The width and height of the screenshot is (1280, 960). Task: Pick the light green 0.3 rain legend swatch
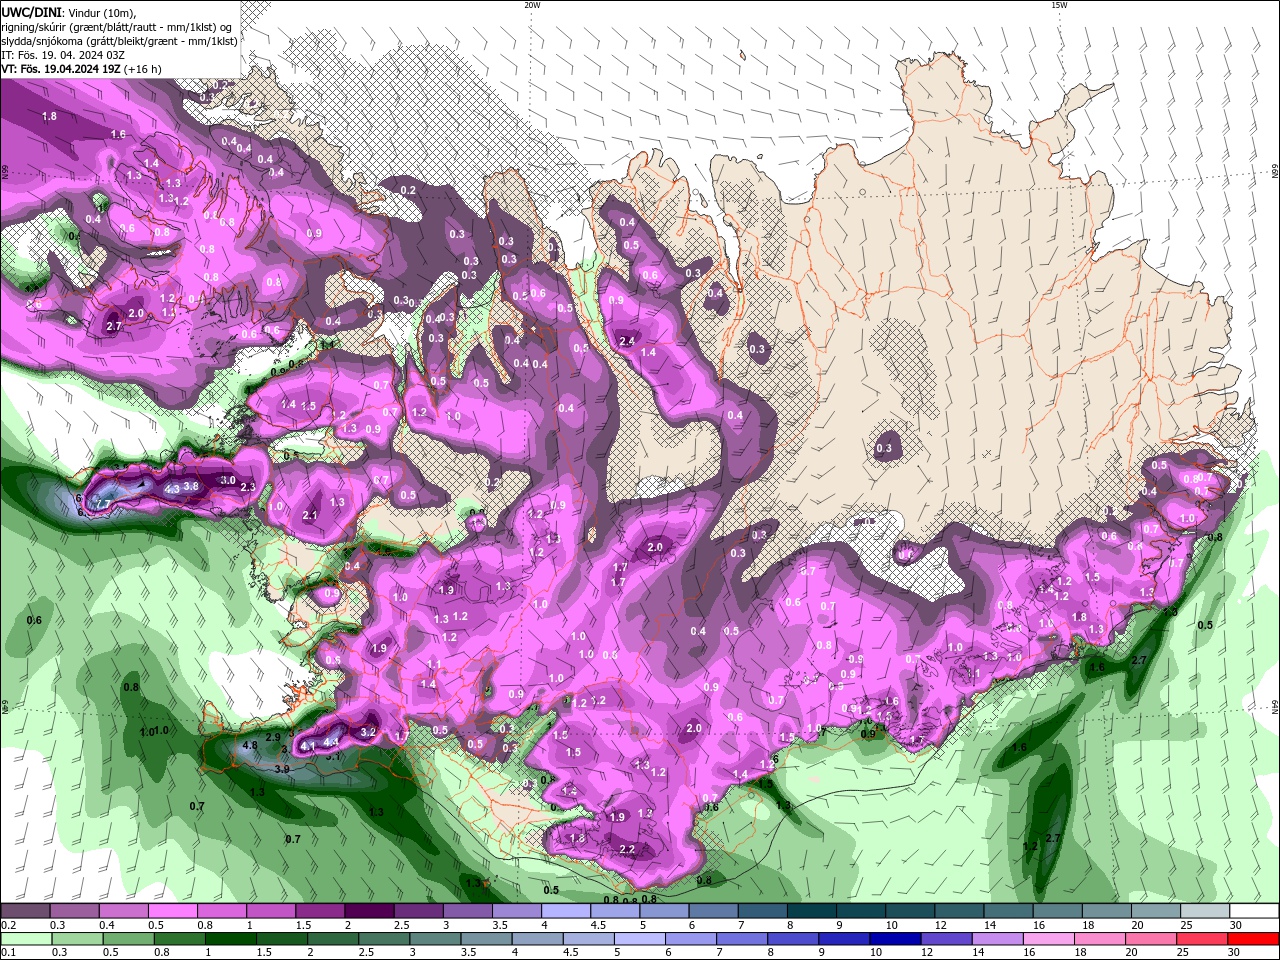point(77,939)
